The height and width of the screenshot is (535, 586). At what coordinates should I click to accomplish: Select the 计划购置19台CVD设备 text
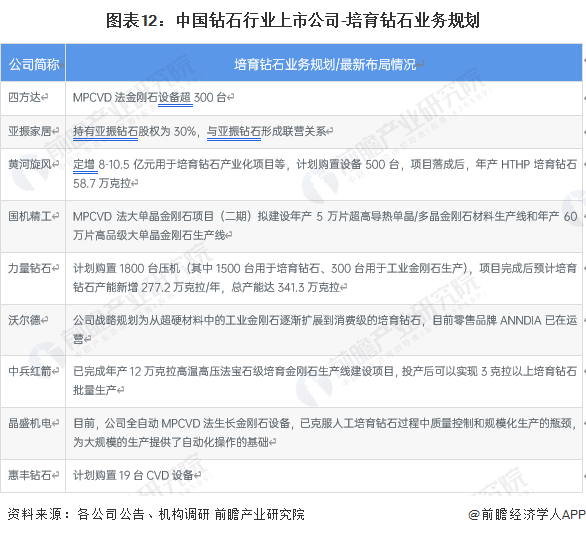click(133, 475)
